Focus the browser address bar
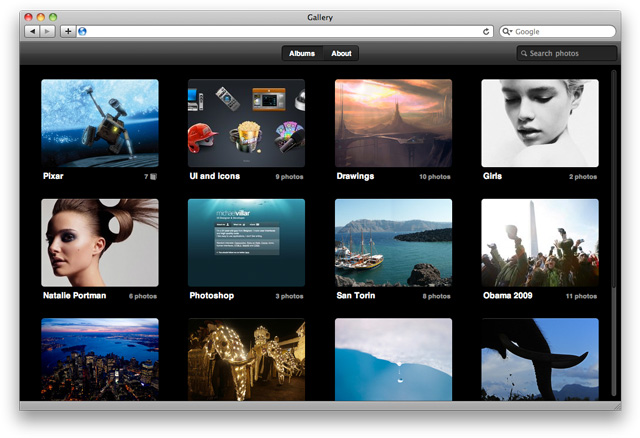 tap(284, 31)
